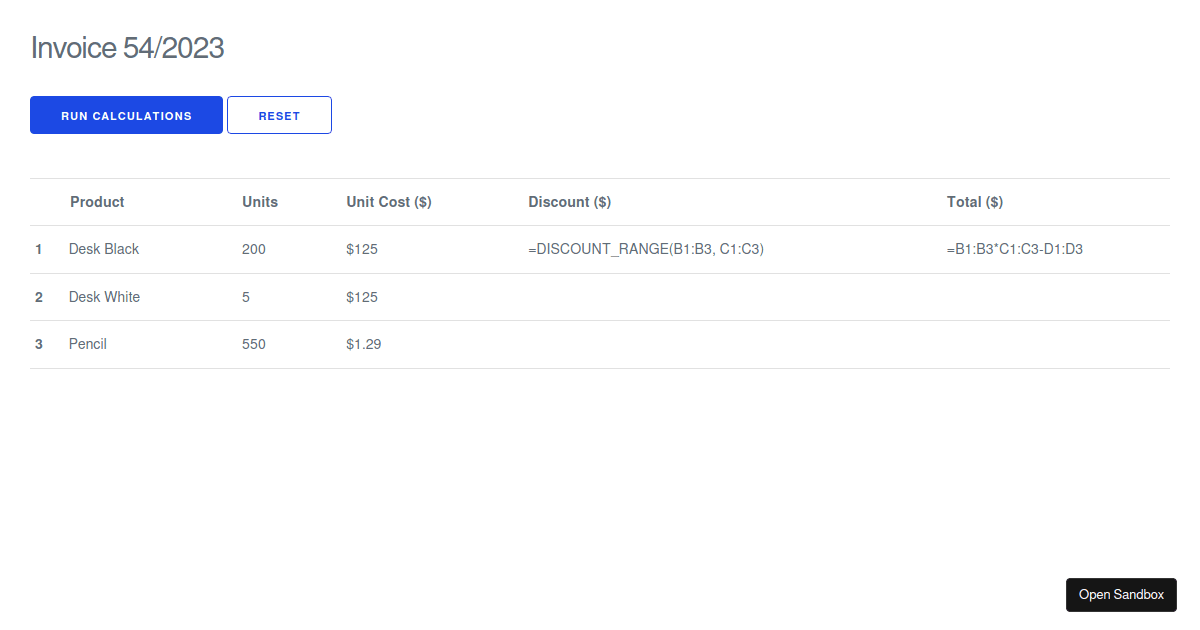Select the total formula cell =B1:B3*C1:C3-D1:D3

click(1014, 249)
